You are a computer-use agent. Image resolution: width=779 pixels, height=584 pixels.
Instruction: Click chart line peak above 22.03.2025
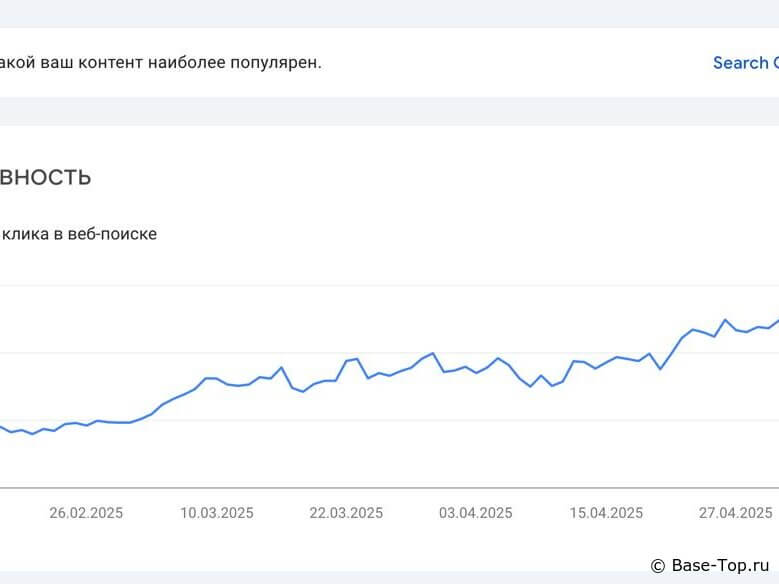356,358
